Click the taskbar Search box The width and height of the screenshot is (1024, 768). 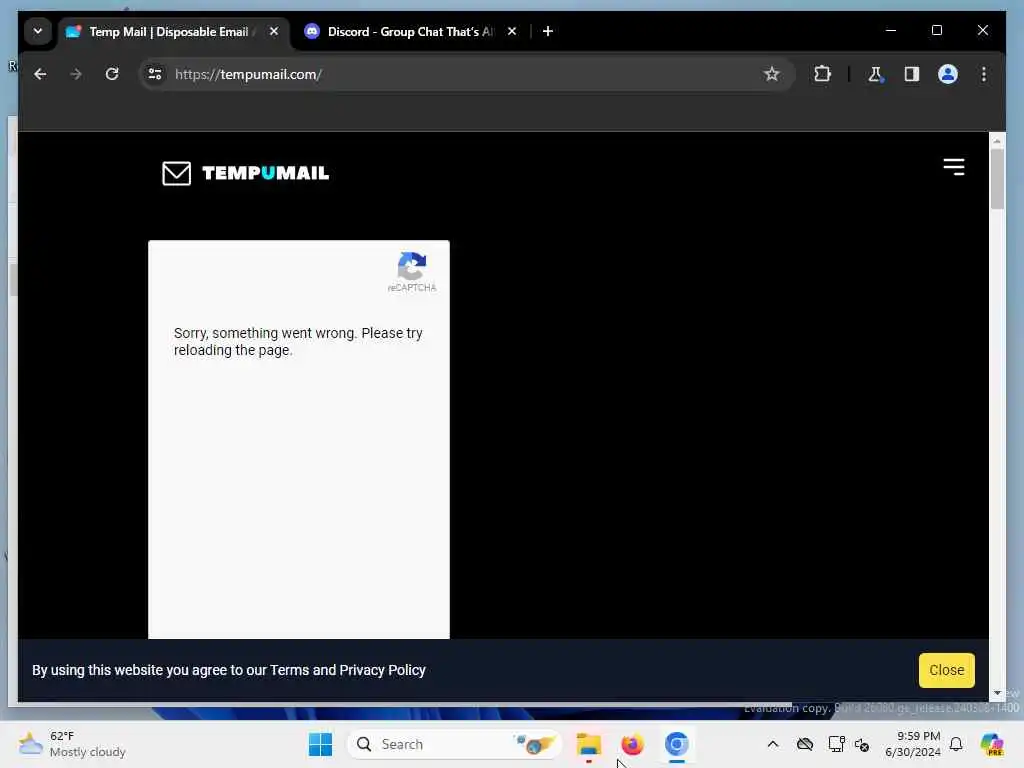click(x=455, y=744)
